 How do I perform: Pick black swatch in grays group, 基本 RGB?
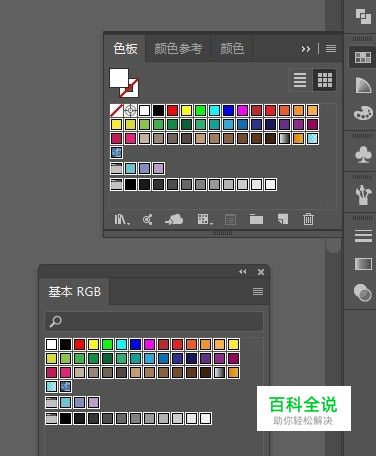[65, 418]
